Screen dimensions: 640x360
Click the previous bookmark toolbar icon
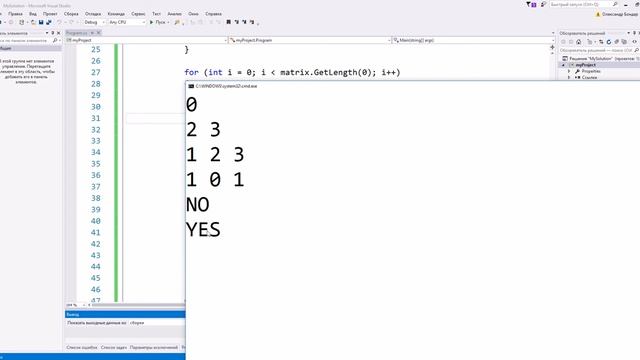236,22
